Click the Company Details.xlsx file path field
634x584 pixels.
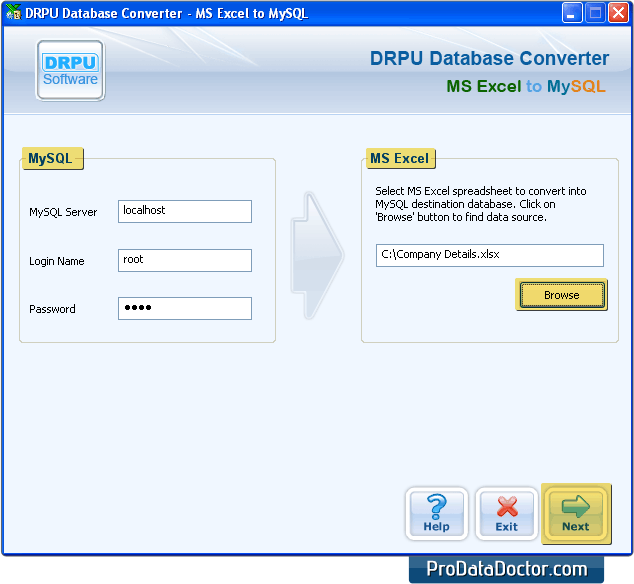(490, 255)
